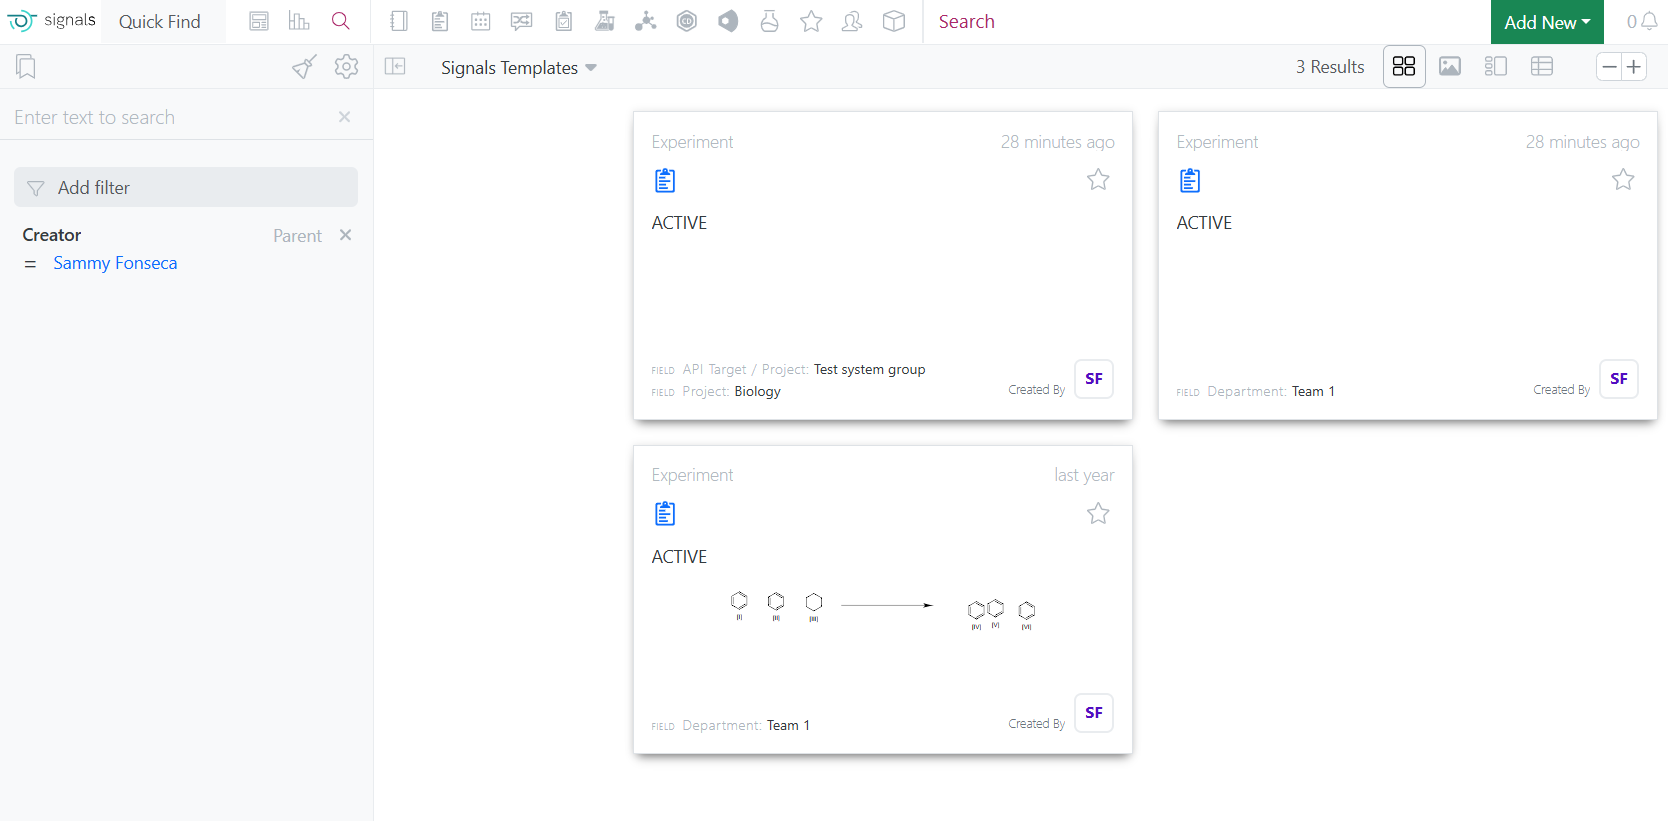Open favorites star in top toolbar
The image size is (1668, 821).
coord(811,21)
